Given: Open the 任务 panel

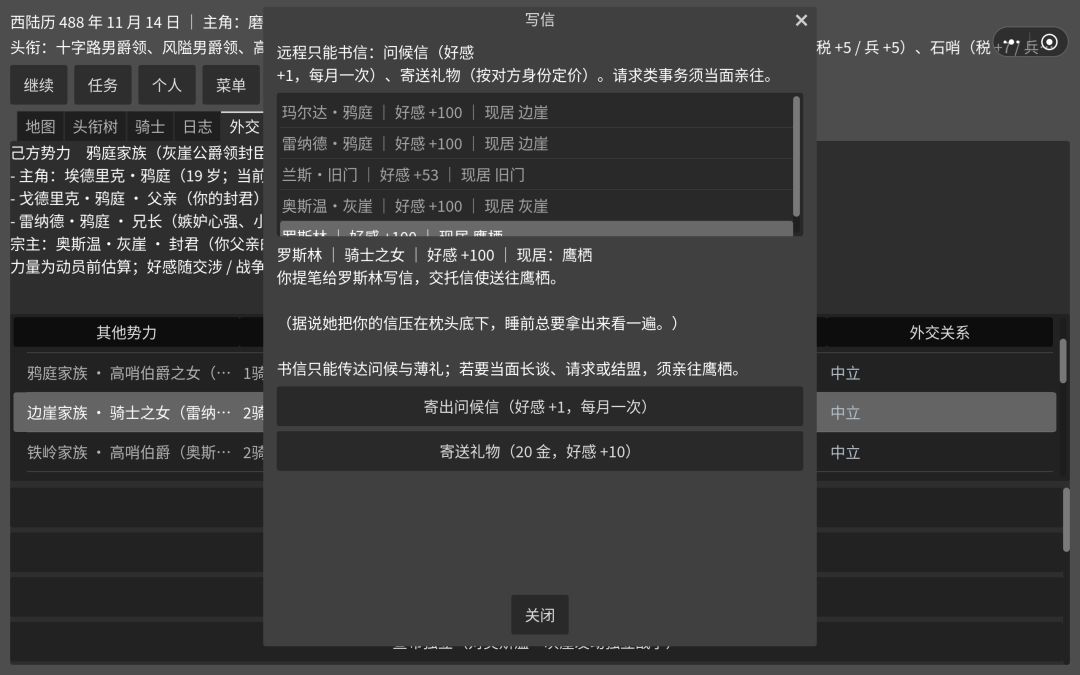Looking at the screenshot, I should pyautogui.click(x=103, y=85).
